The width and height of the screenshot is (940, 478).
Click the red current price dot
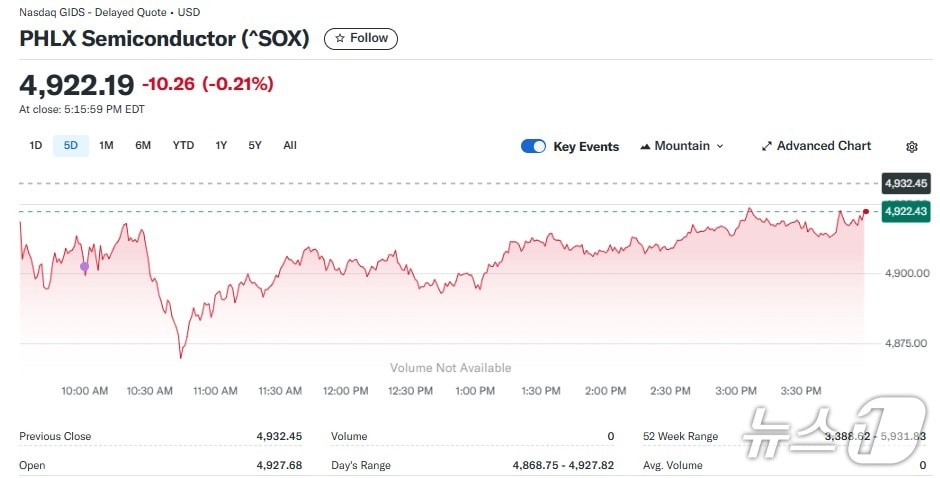click(865, 211)
